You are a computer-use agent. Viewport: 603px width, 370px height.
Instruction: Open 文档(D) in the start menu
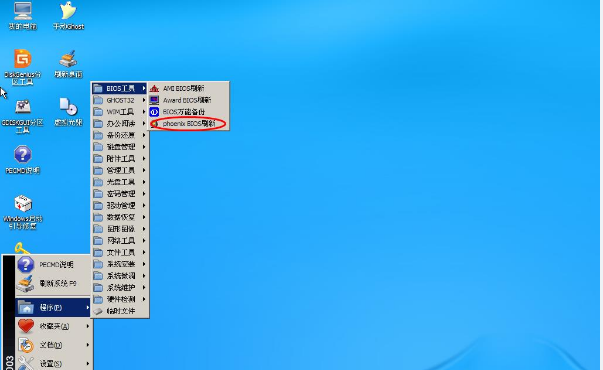point(53,345)
